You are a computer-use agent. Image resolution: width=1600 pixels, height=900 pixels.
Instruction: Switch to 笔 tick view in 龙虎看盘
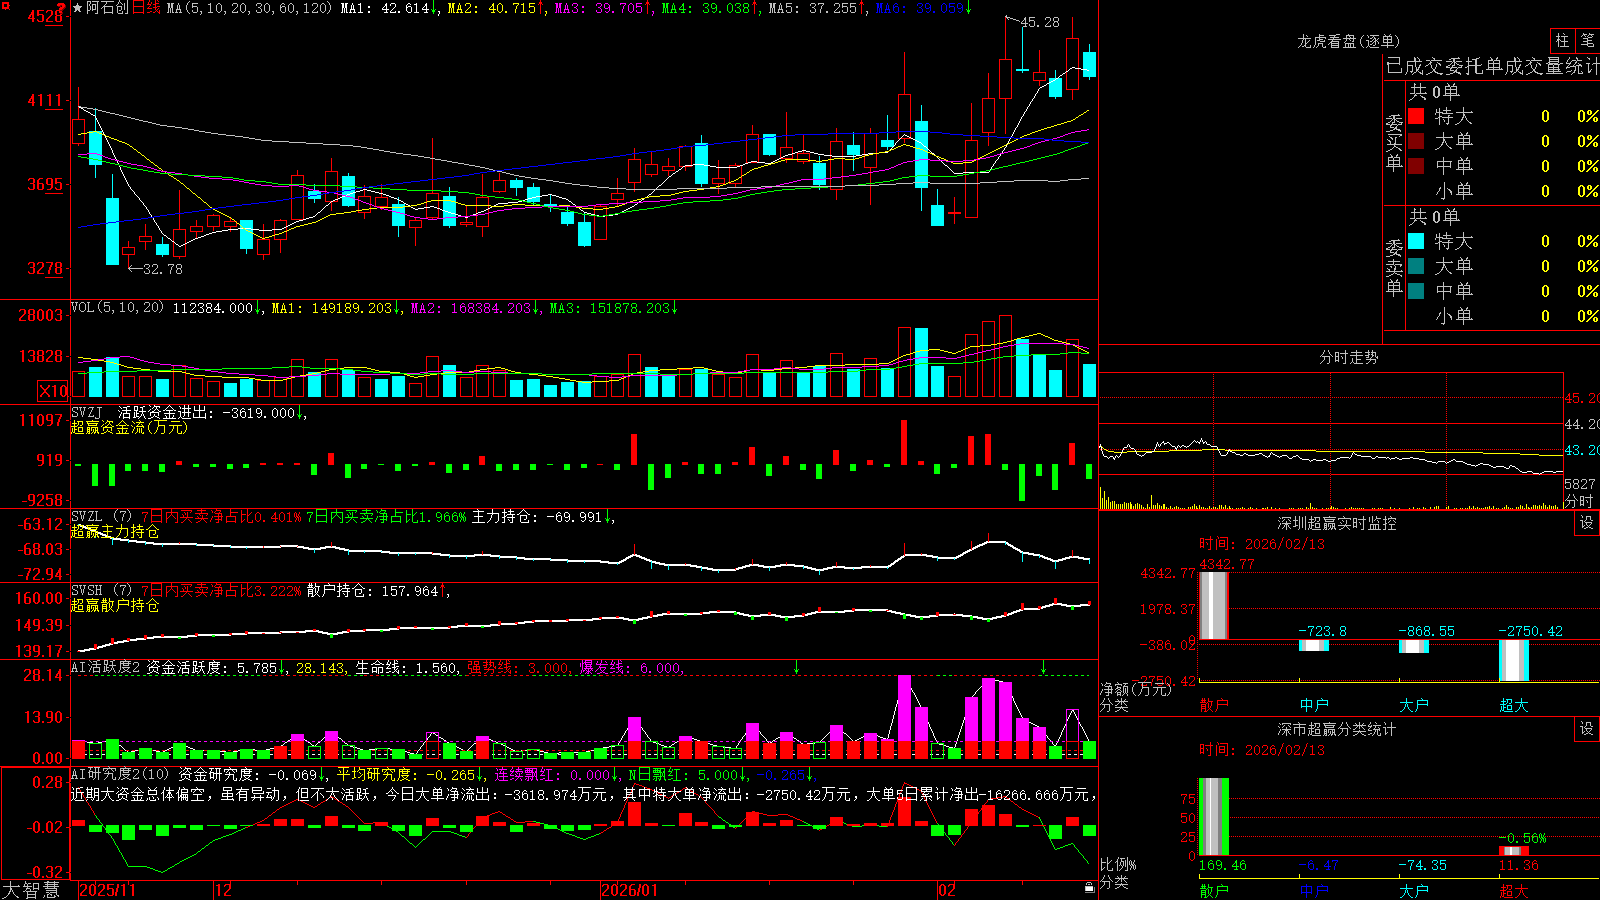click(x=1587, y=40)
